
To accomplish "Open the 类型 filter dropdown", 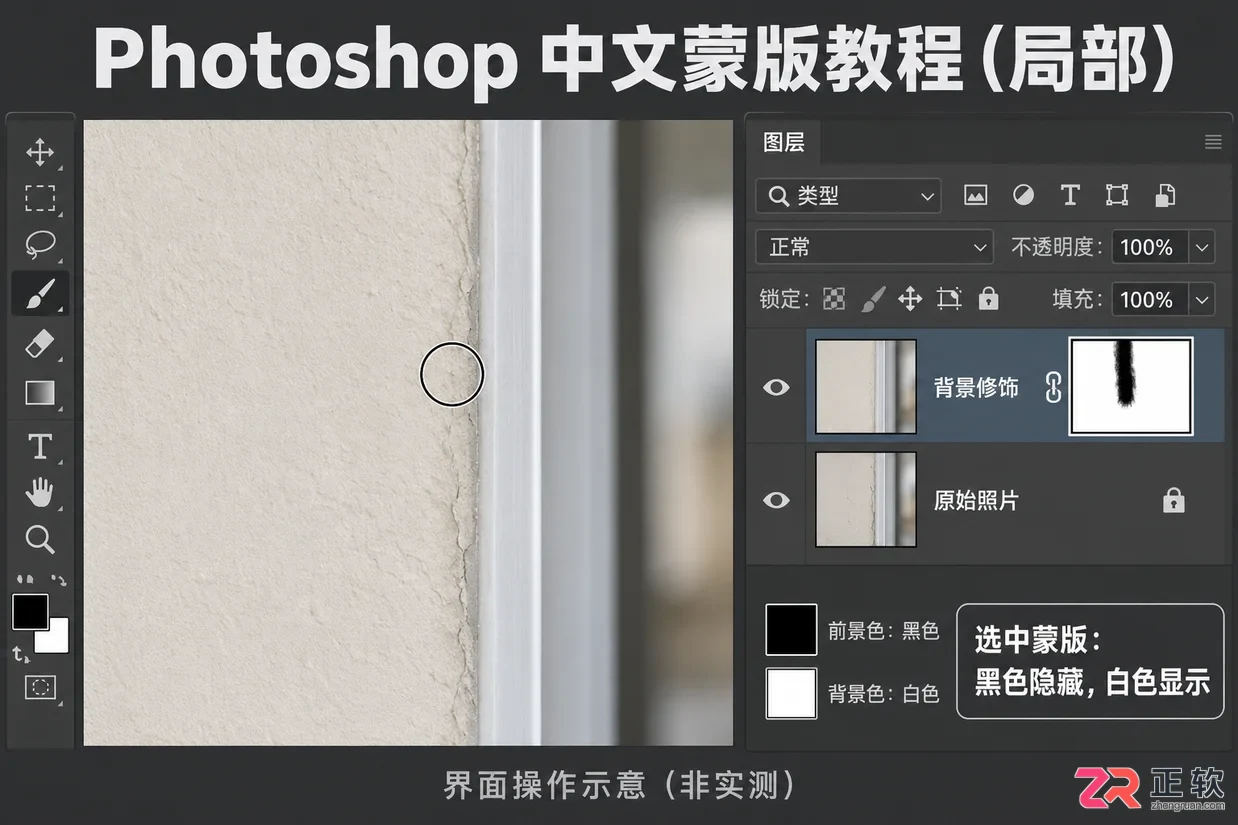I will click(848, 196).
